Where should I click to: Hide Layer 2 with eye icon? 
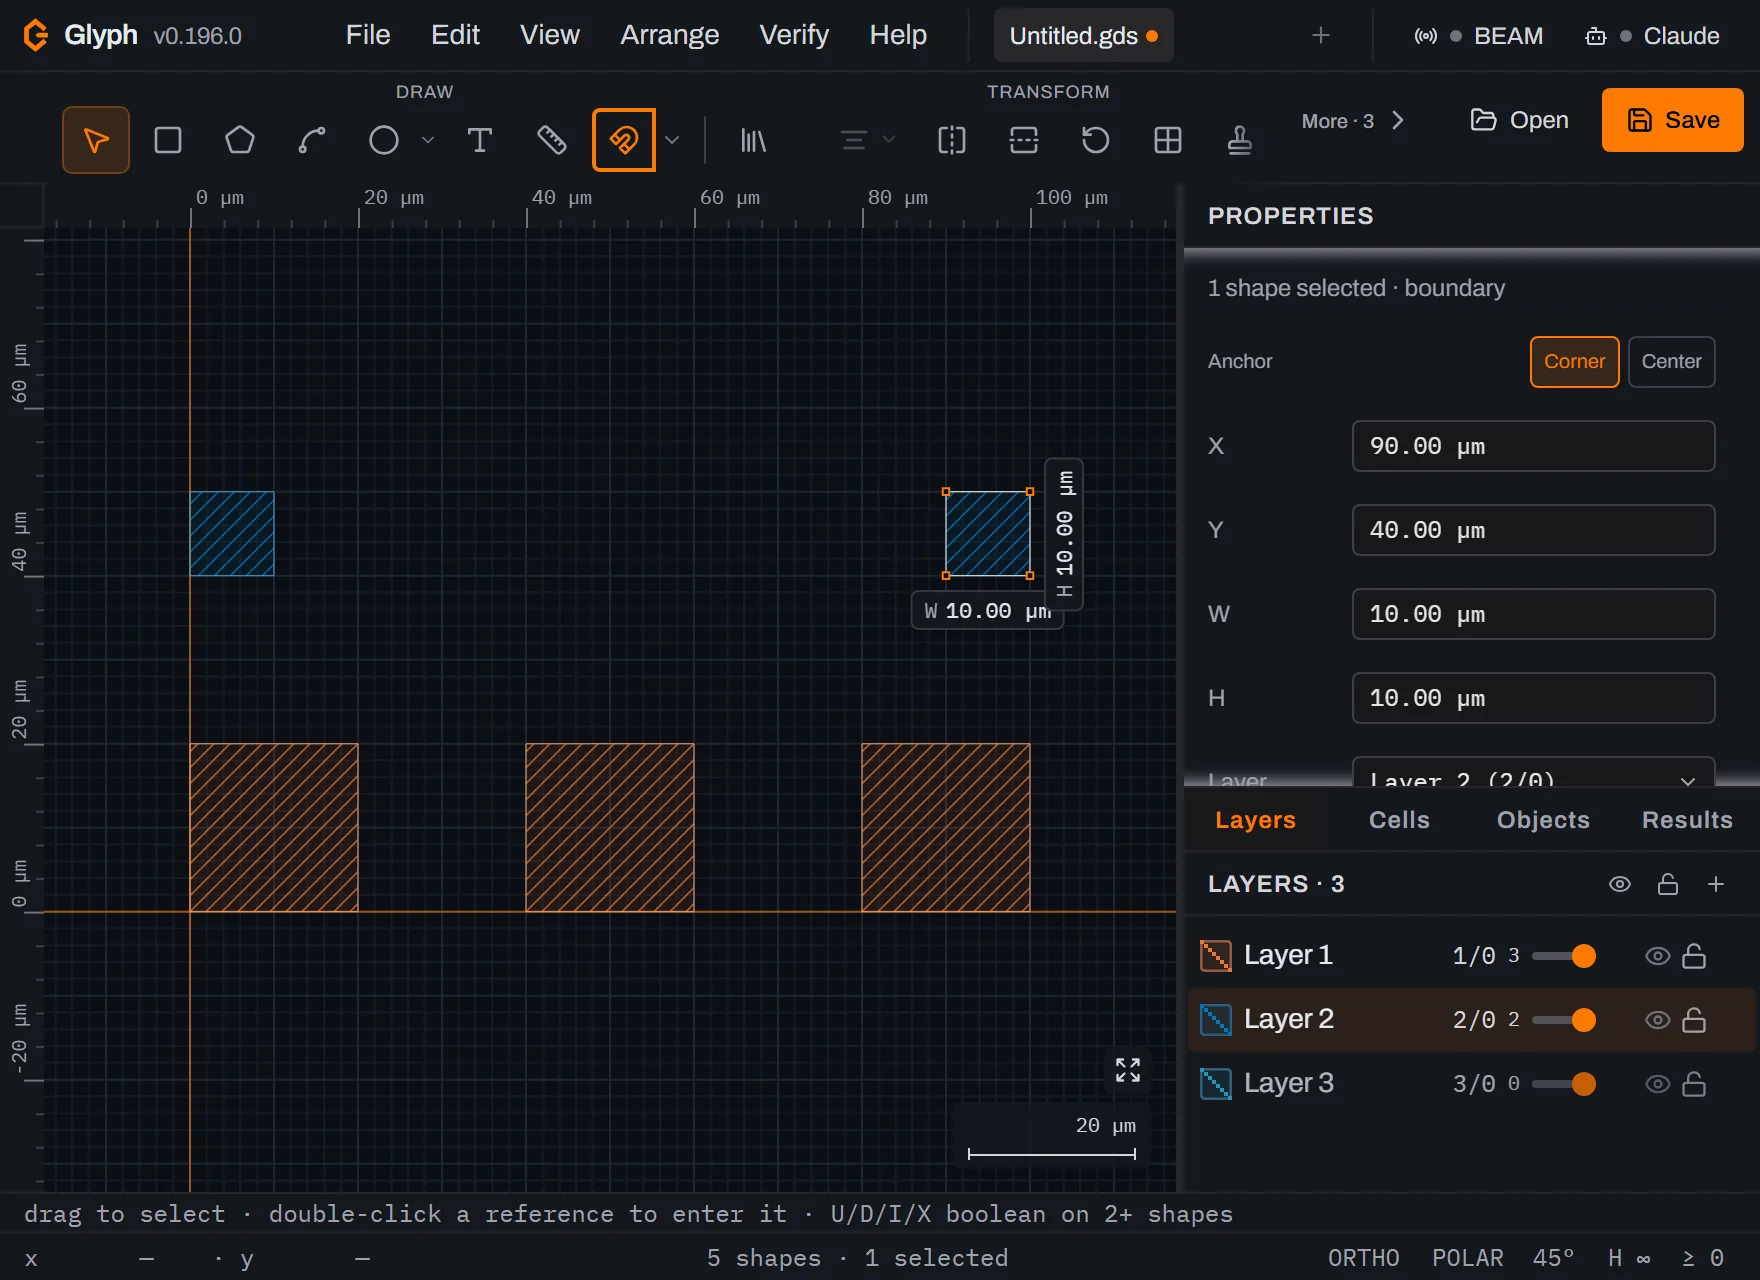pos(1658,1020)
